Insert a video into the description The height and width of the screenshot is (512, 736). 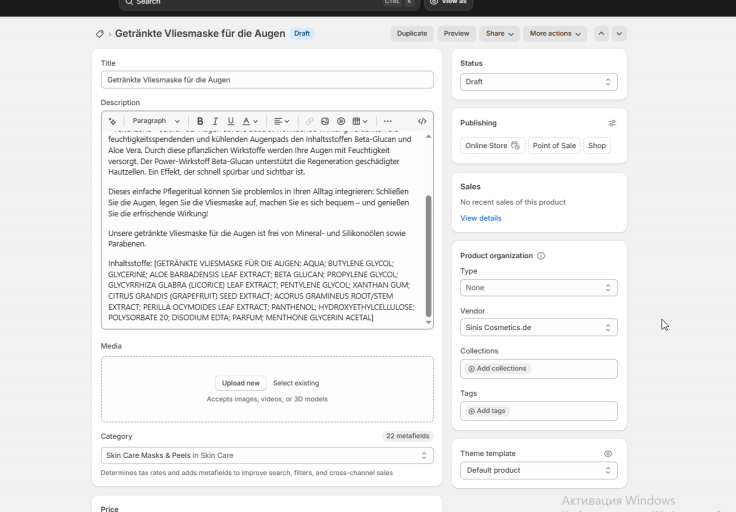341,121
